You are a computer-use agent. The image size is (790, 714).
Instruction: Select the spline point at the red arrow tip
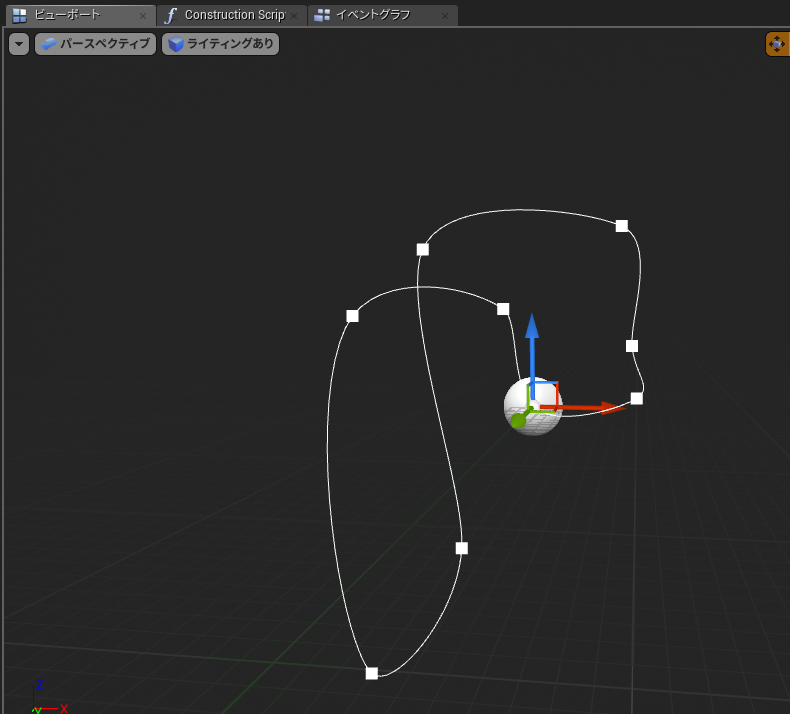click(637, 399)
